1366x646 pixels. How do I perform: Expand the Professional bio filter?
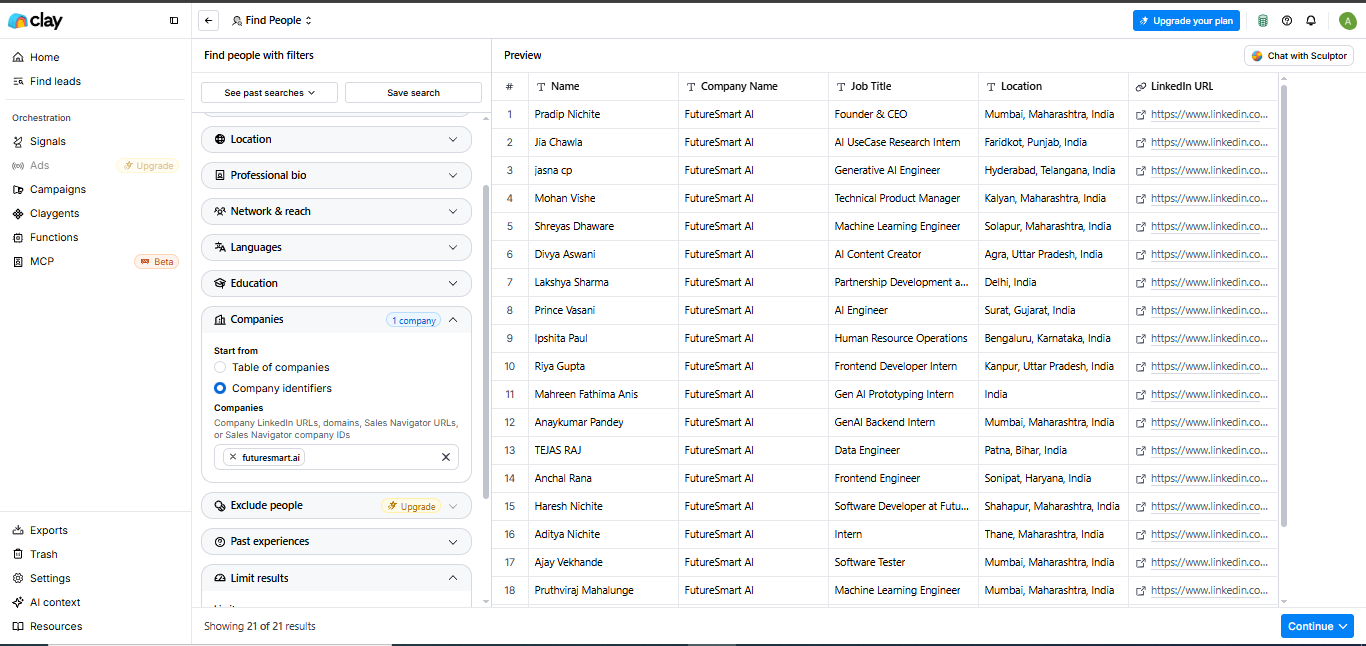(336, 175)
